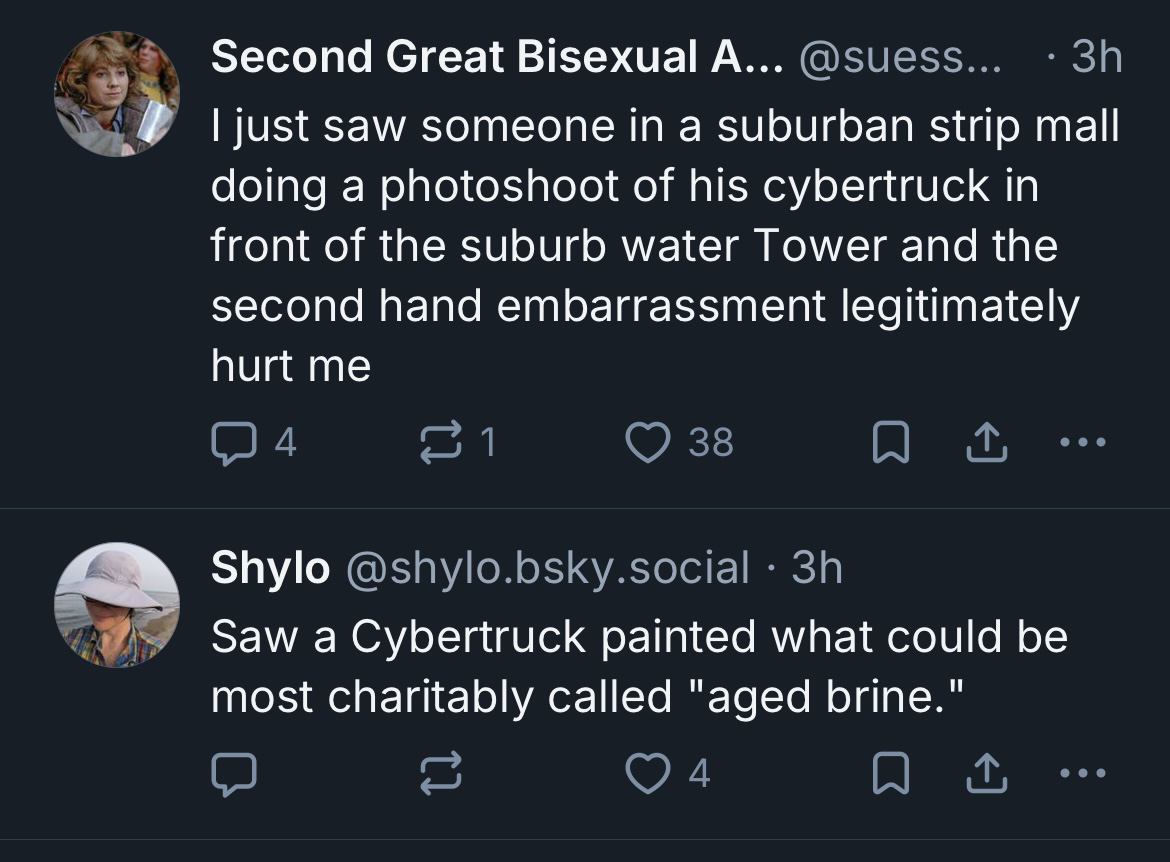Click the Shylo display name
Image resolution: width=1170 pixels, height=862 pixels.
[x=270, y=568]
